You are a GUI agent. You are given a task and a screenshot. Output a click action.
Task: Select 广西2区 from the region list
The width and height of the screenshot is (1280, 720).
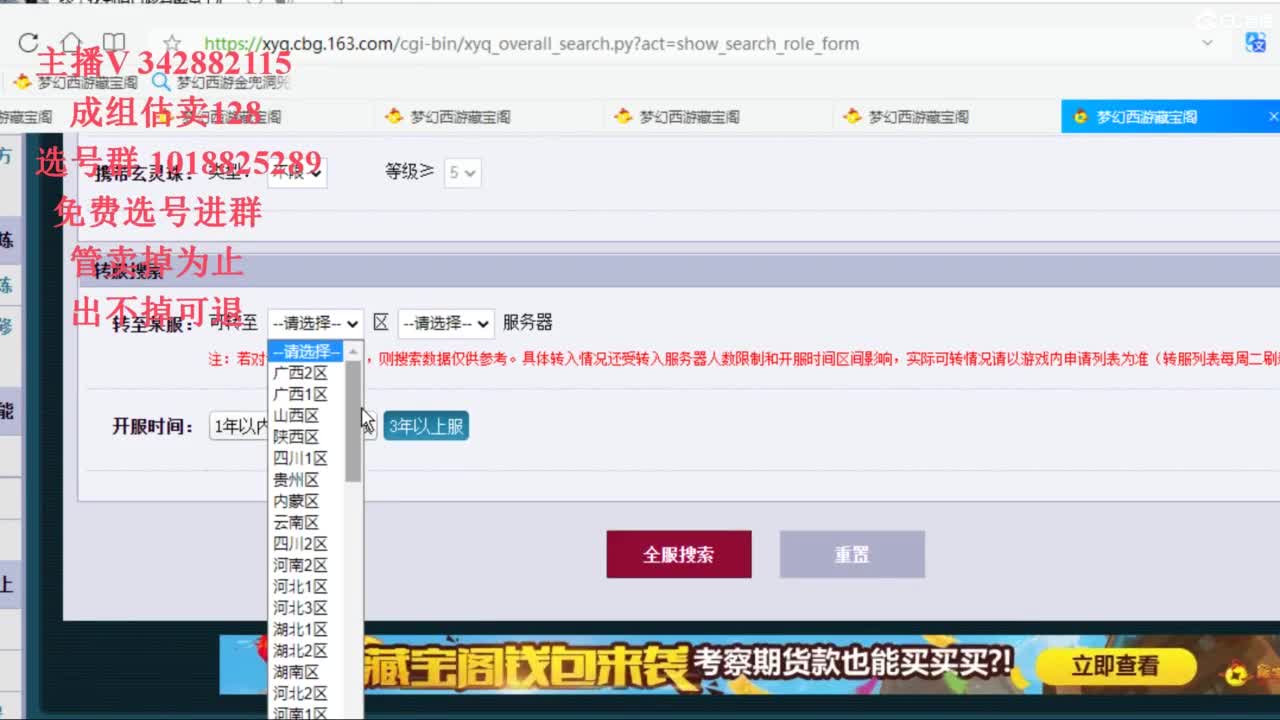300,373
